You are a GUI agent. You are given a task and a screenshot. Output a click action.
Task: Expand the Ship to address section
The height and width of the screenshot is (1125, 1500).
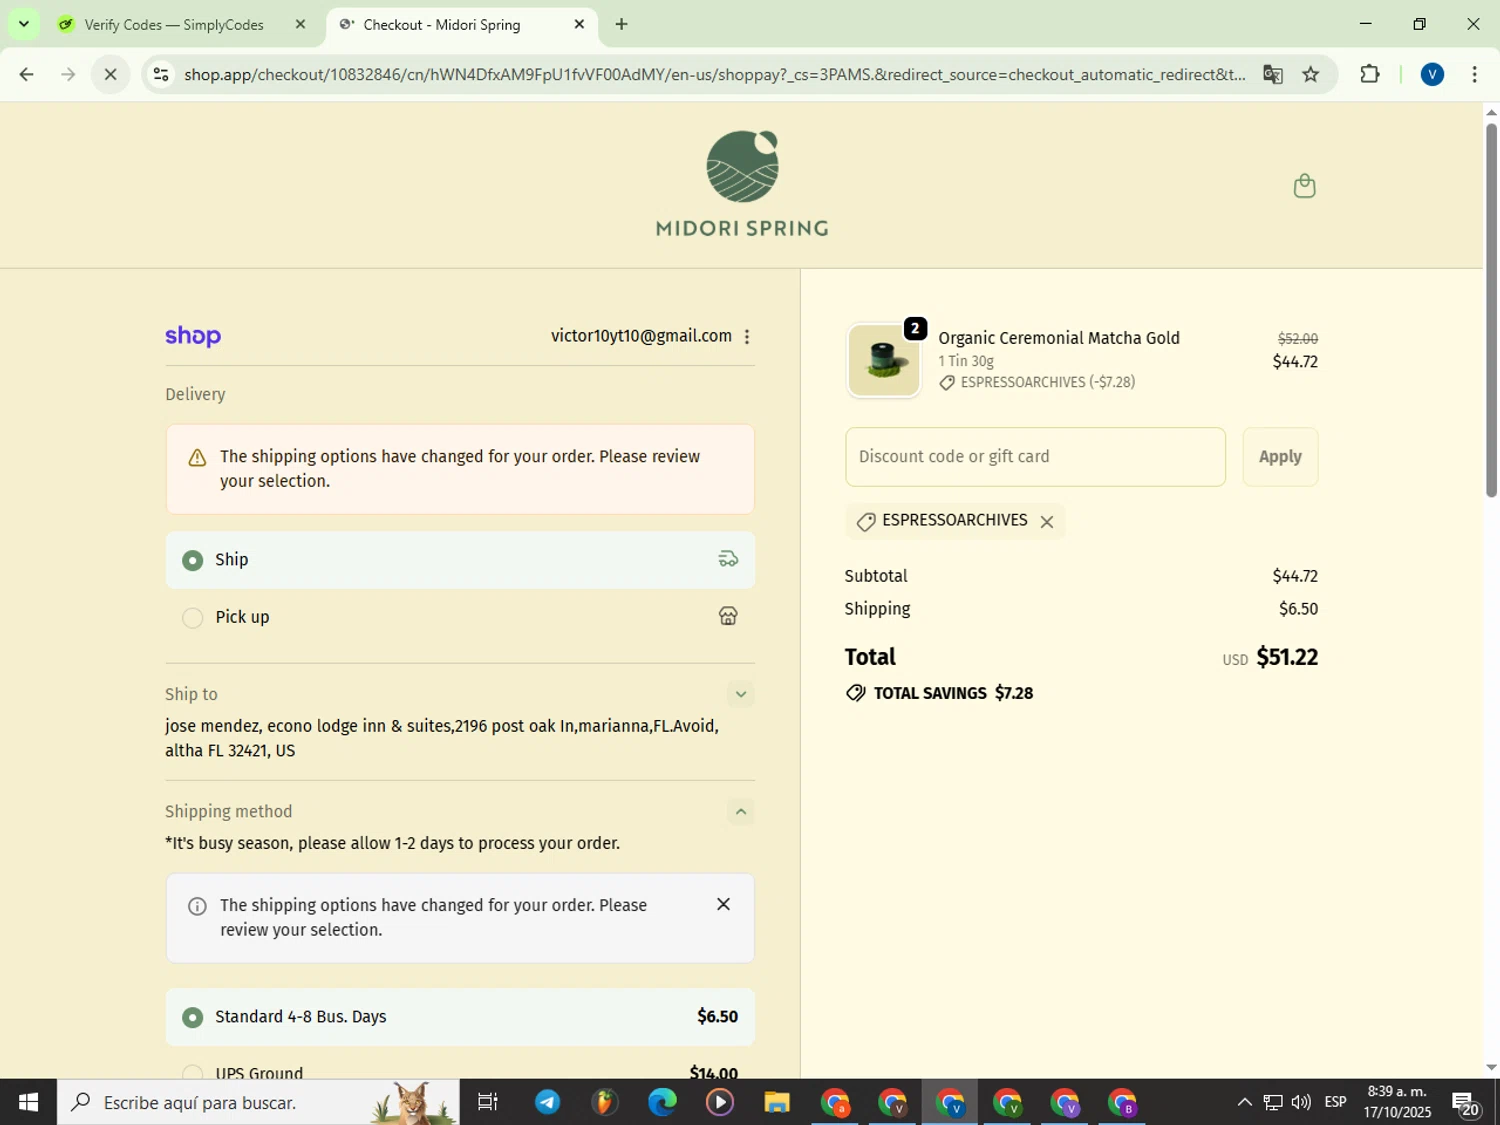740,694
